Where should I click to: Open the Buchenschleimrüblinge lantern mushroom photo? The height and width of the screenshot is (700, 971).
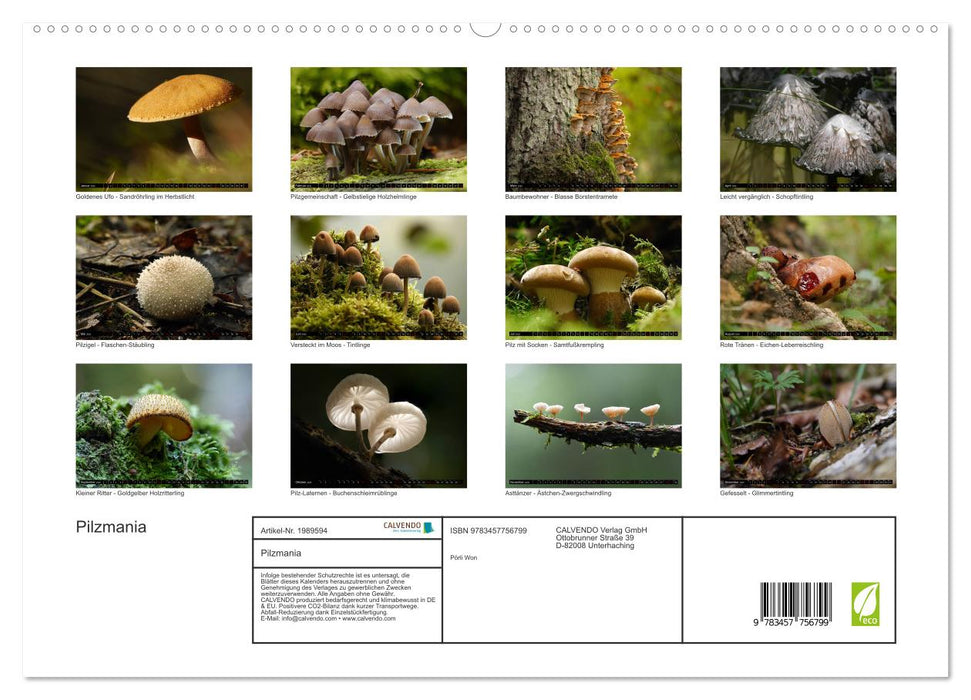379,424
